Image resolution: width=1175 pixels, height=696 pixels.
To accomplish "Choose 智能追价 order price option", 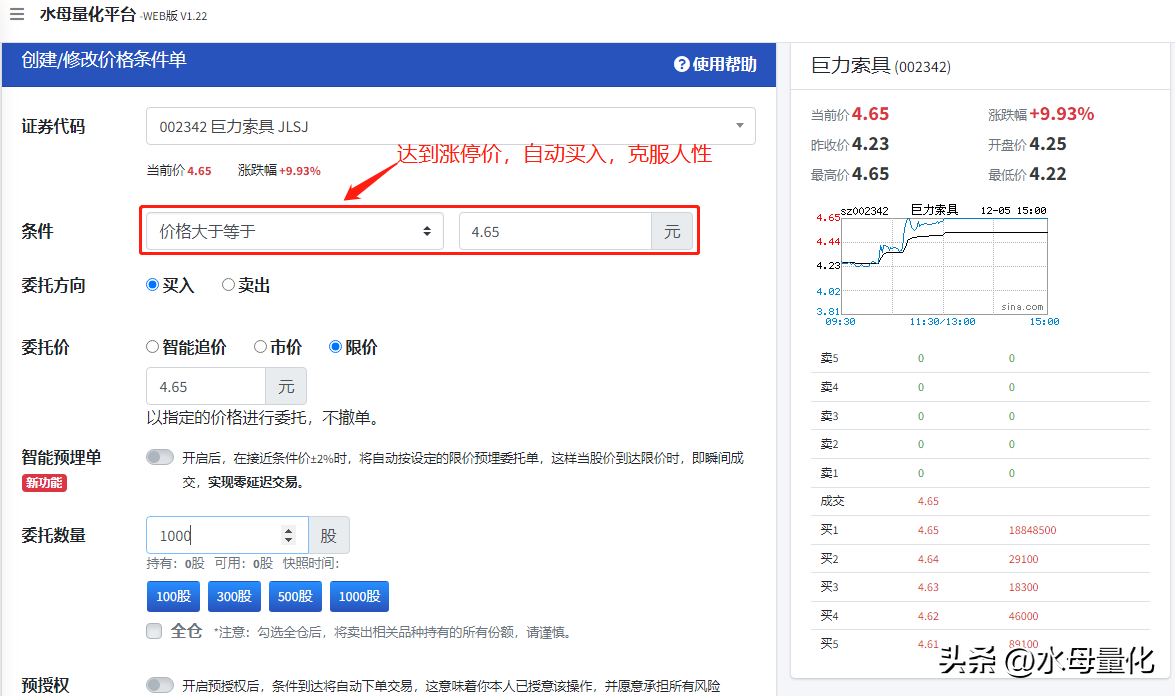I will point(152,347).
